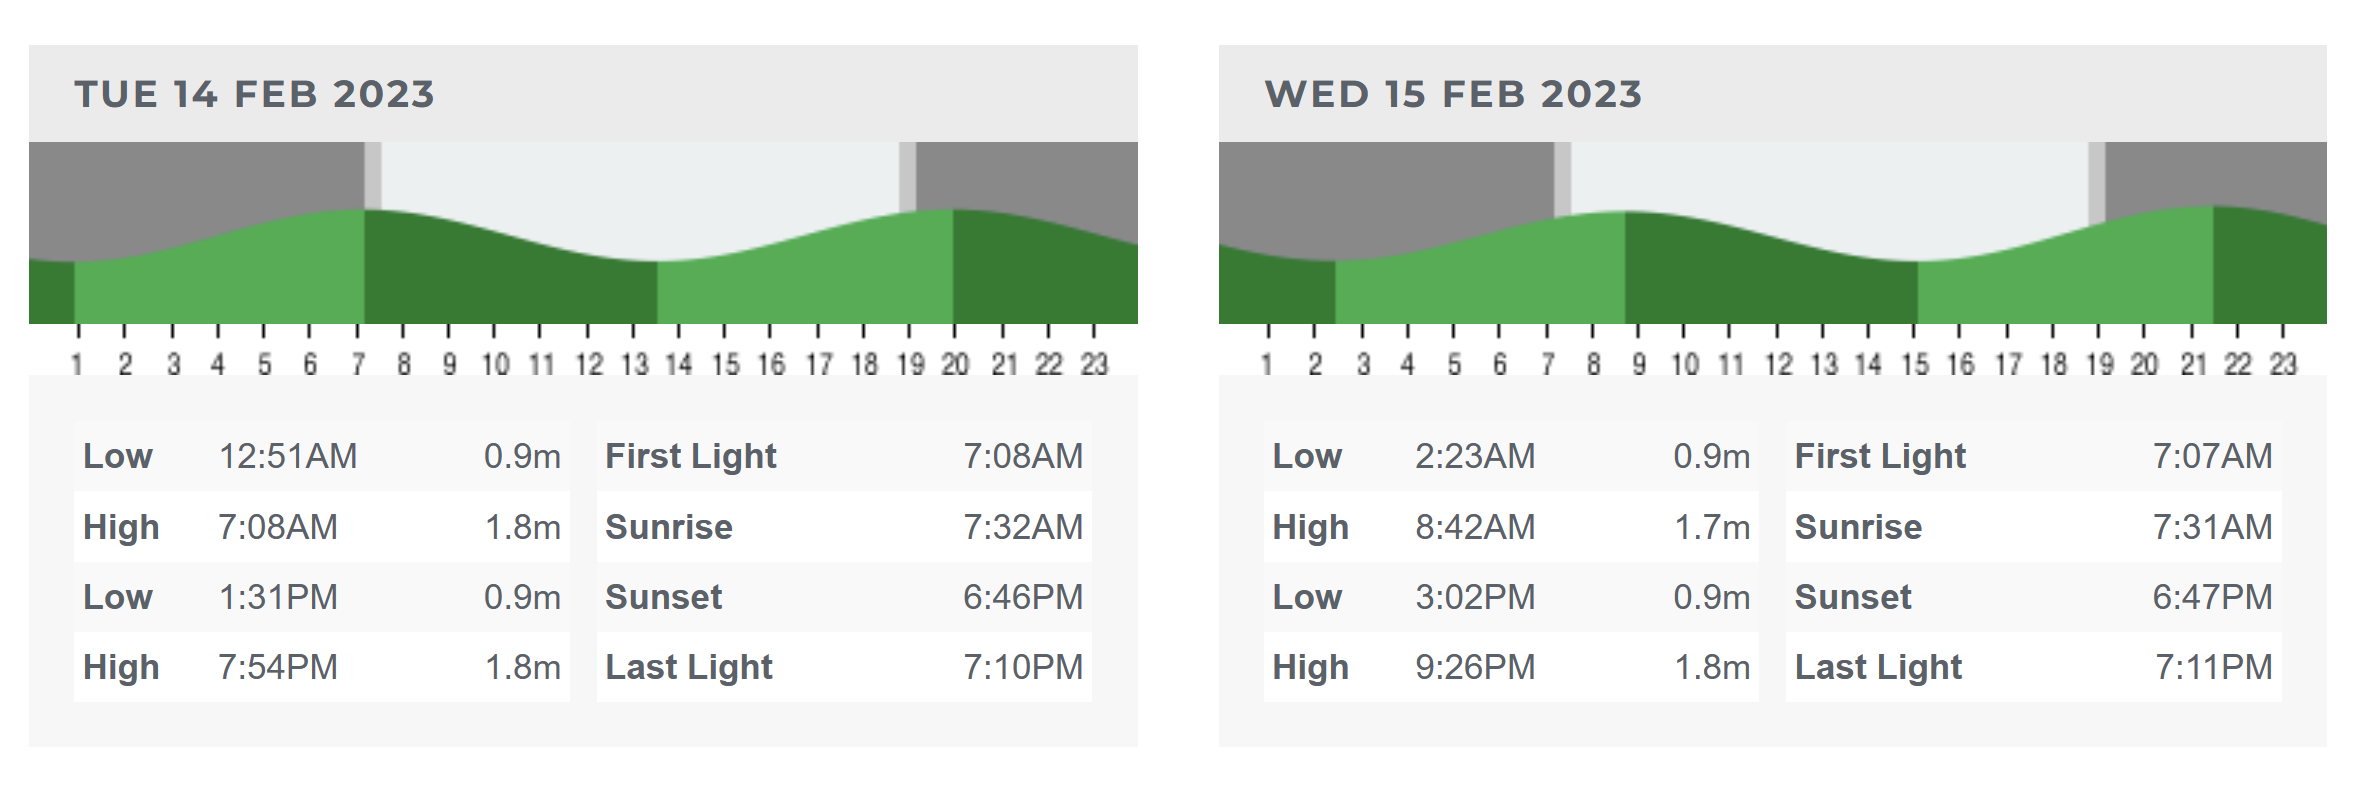Select Tuesday's 7:54PM high tide row
This screenshot has width=2367, height=786.
pos(322,667)
